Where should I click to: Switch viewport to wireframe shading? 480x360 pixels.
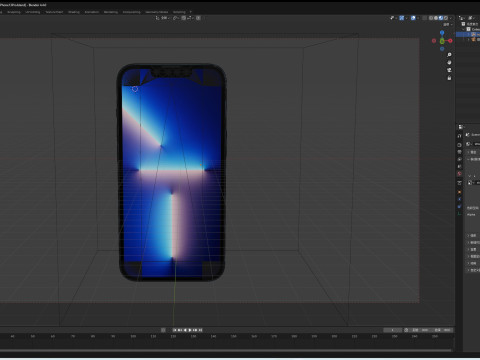[x=431, y=18]
